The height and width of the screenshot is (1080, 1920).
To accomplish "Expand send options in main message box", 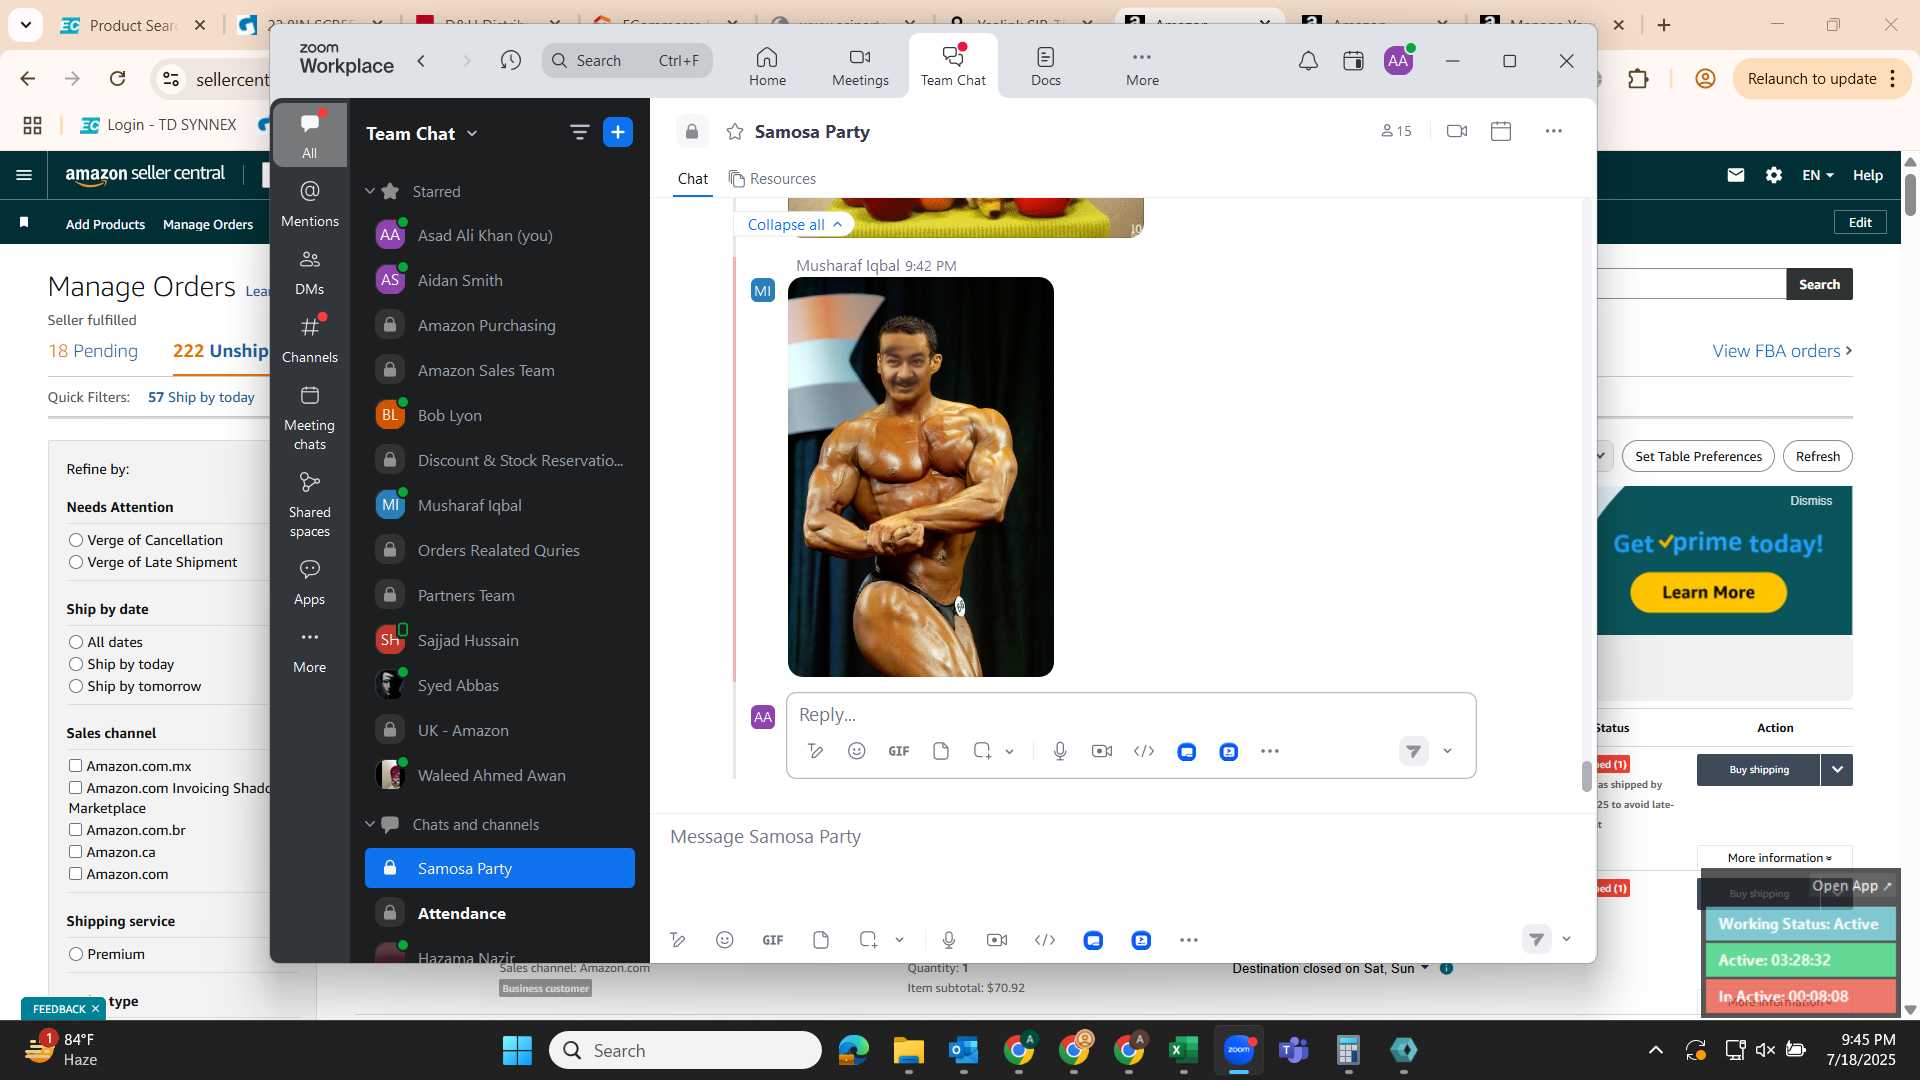I will [x=1567, y=939].
